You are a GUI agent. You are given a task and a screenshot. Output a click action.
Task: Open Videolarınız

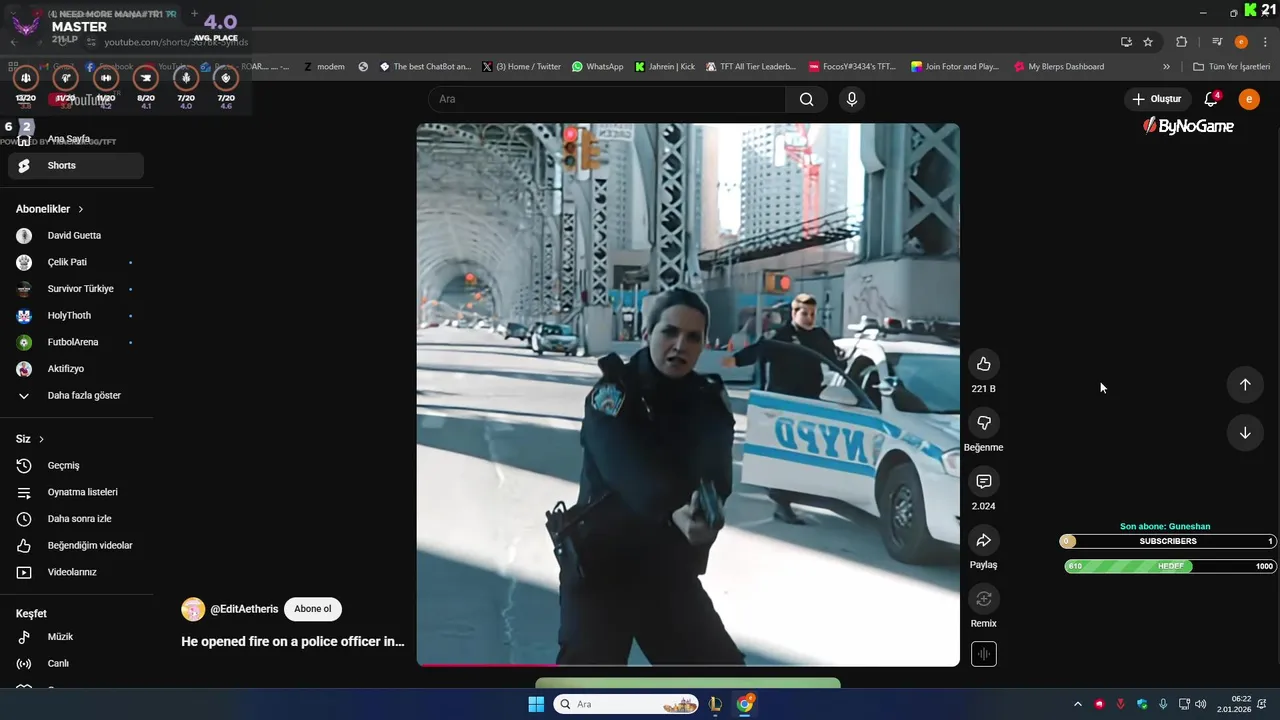(x=76, y=572)
